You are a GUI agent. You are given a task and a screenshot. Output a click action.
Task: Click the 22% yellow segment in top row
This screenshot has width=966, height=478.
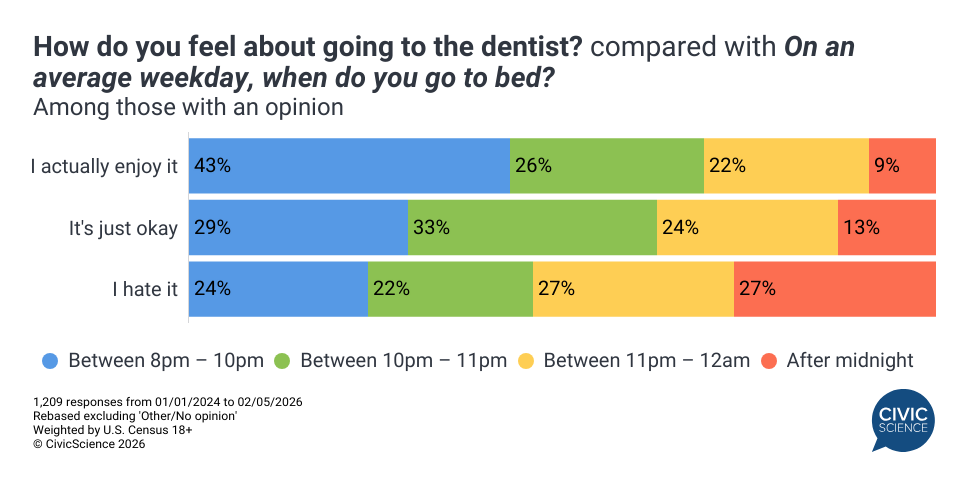786,166
